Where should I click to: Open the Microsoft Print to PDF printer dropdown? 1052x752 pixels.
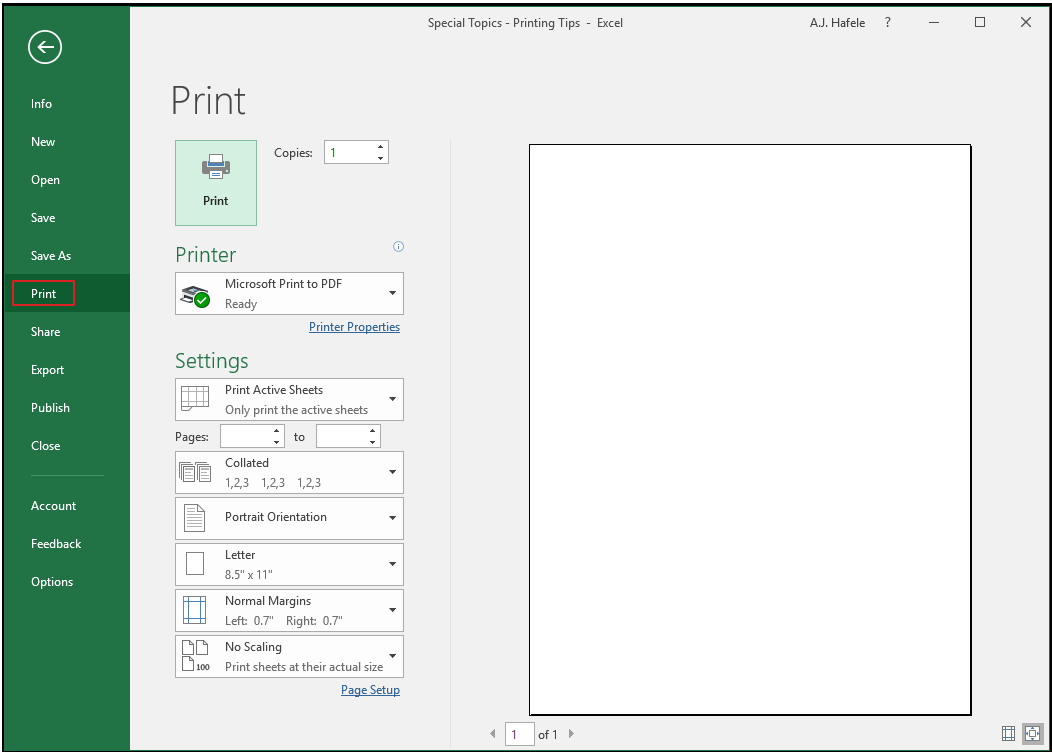click(x=289, y=293)
